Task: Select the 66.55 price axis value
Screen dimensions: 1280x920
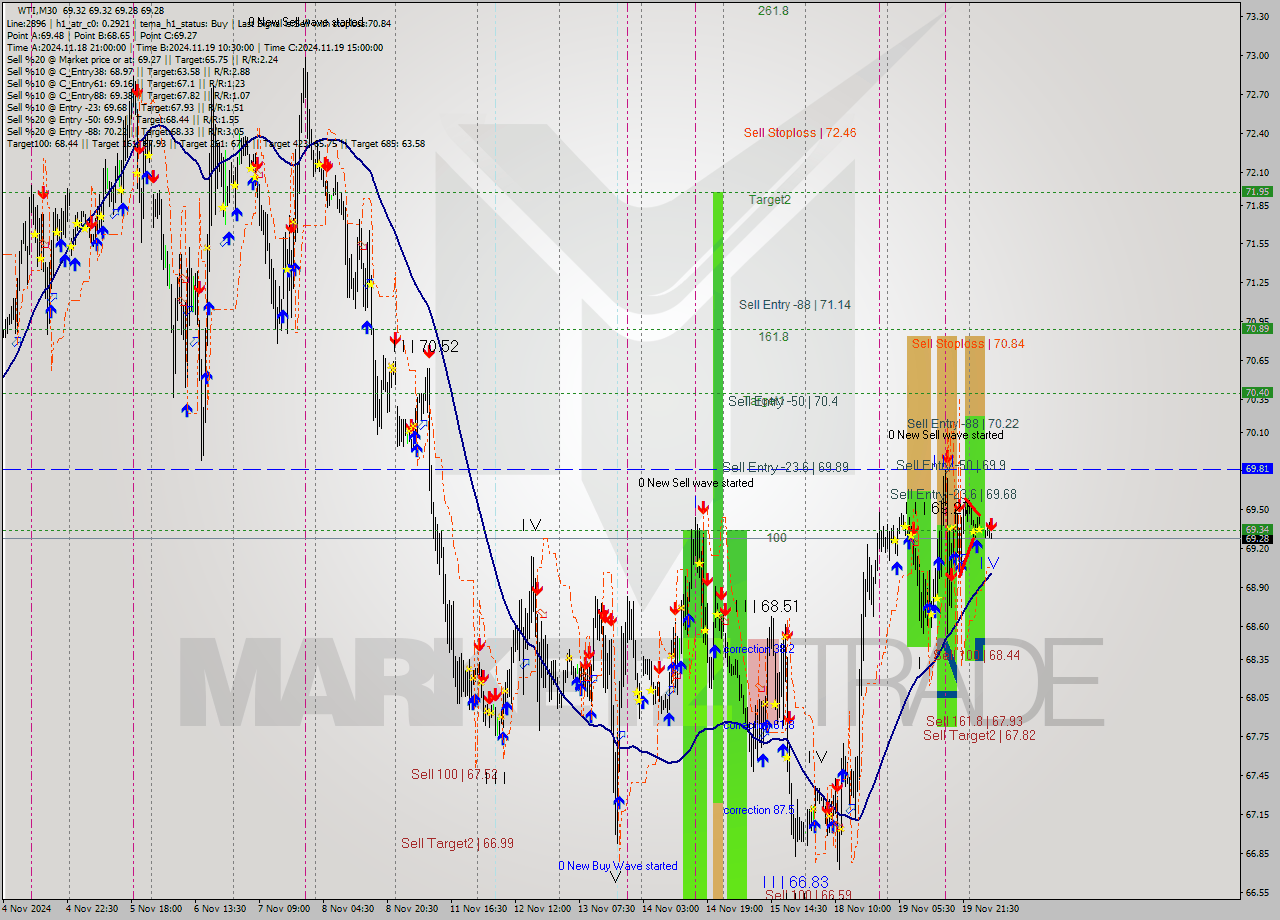Action: click(1257, 892)
